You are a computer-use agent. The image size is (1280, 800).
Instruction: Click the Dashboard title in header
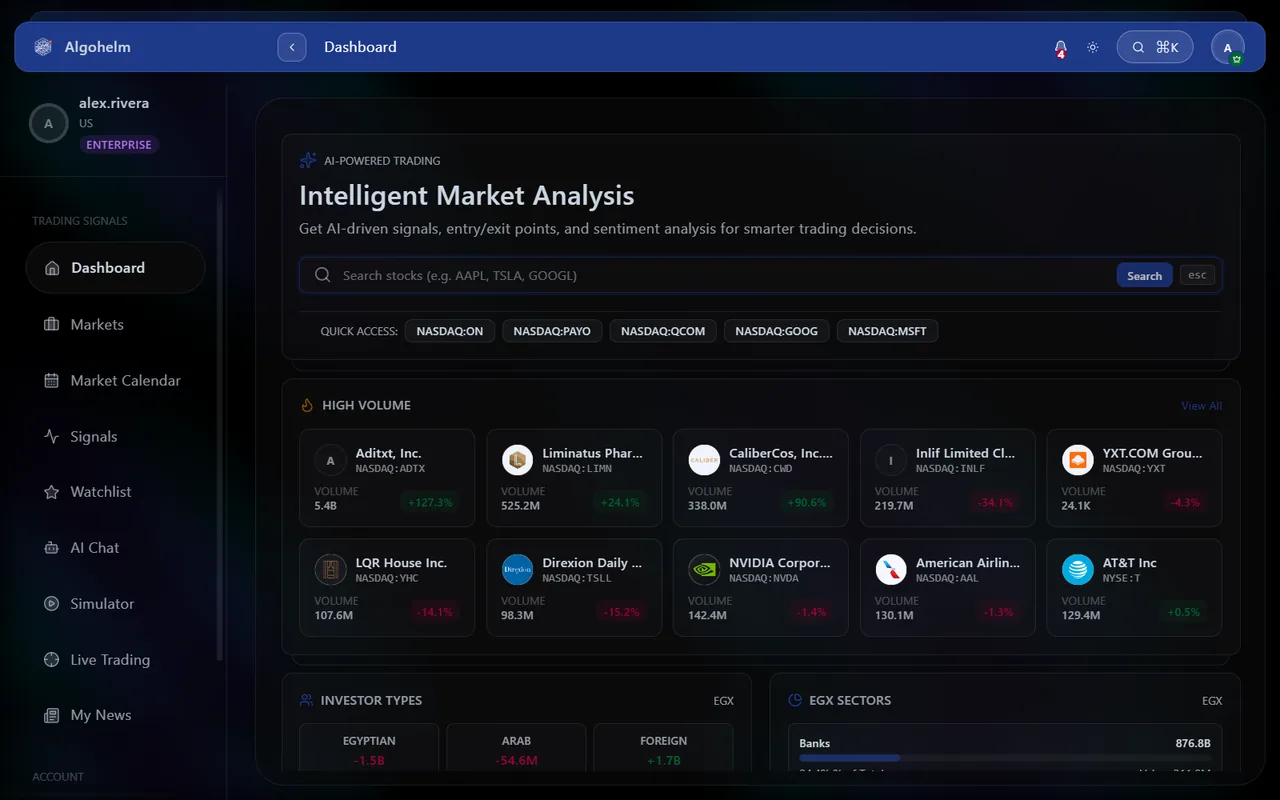[x=360, y=47]
